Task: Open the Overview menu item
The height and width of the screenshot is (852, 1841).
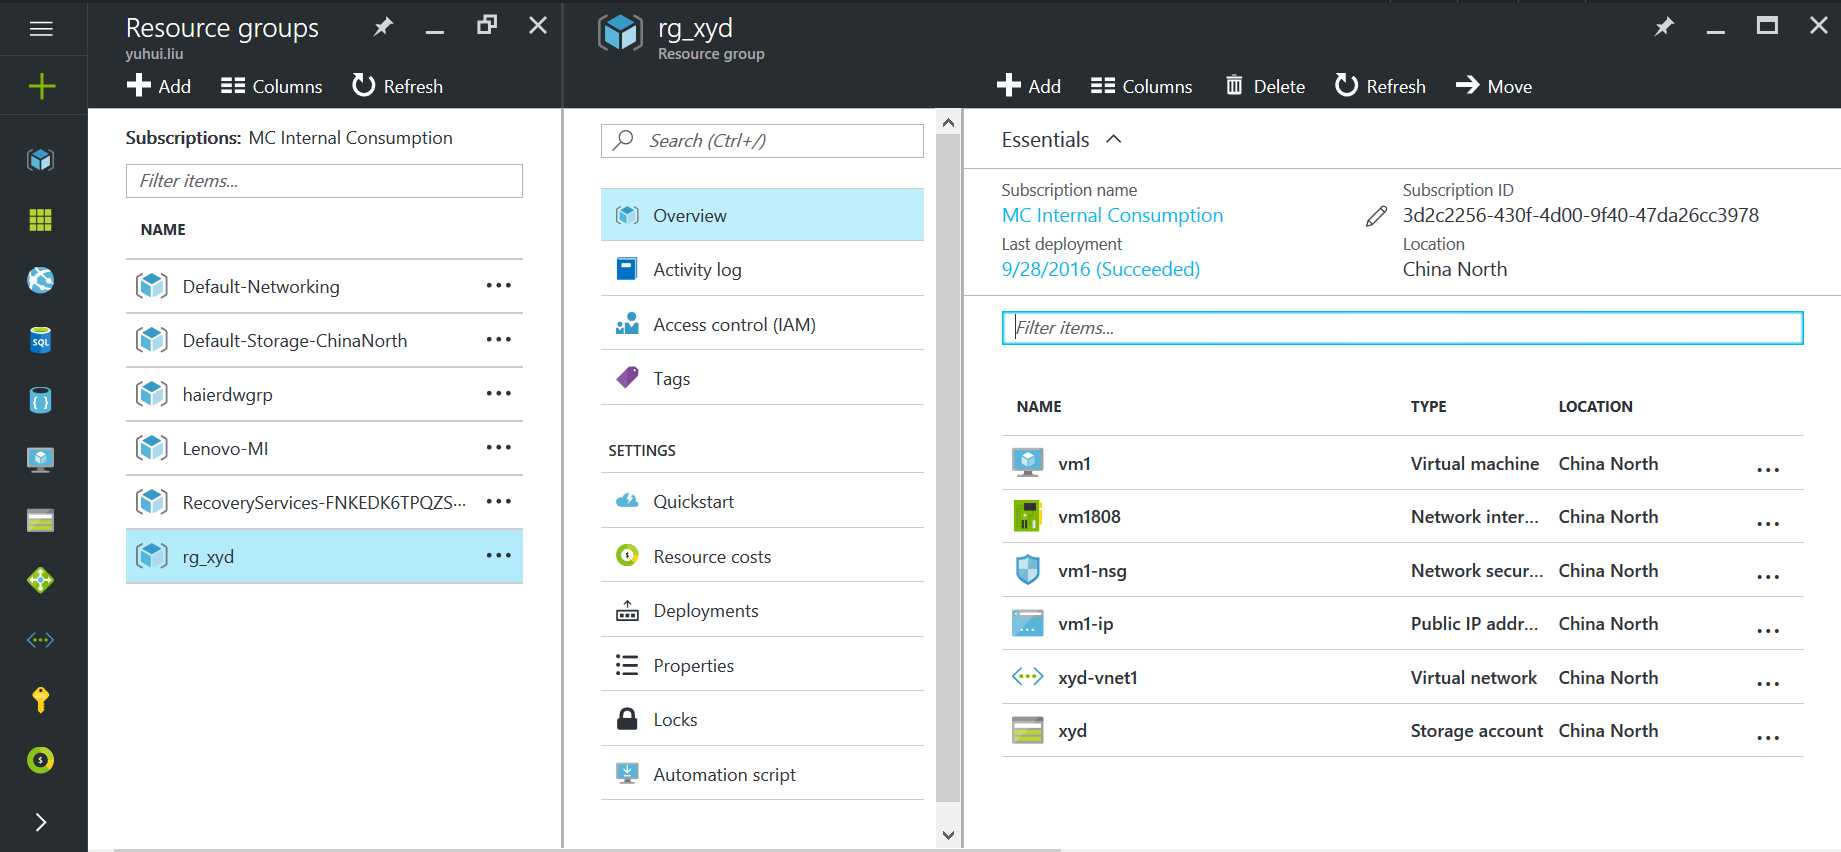Action: (x=762, y=215)
